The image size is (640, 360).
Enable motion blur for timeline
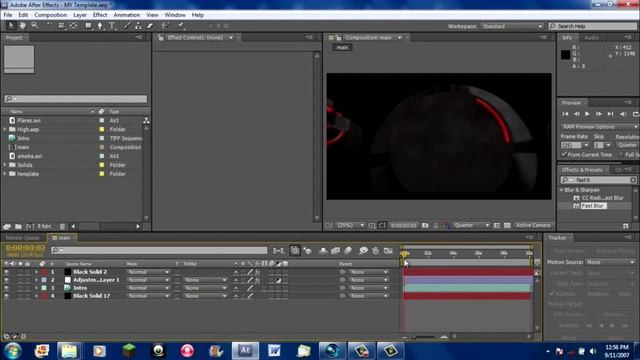[348, 251]
